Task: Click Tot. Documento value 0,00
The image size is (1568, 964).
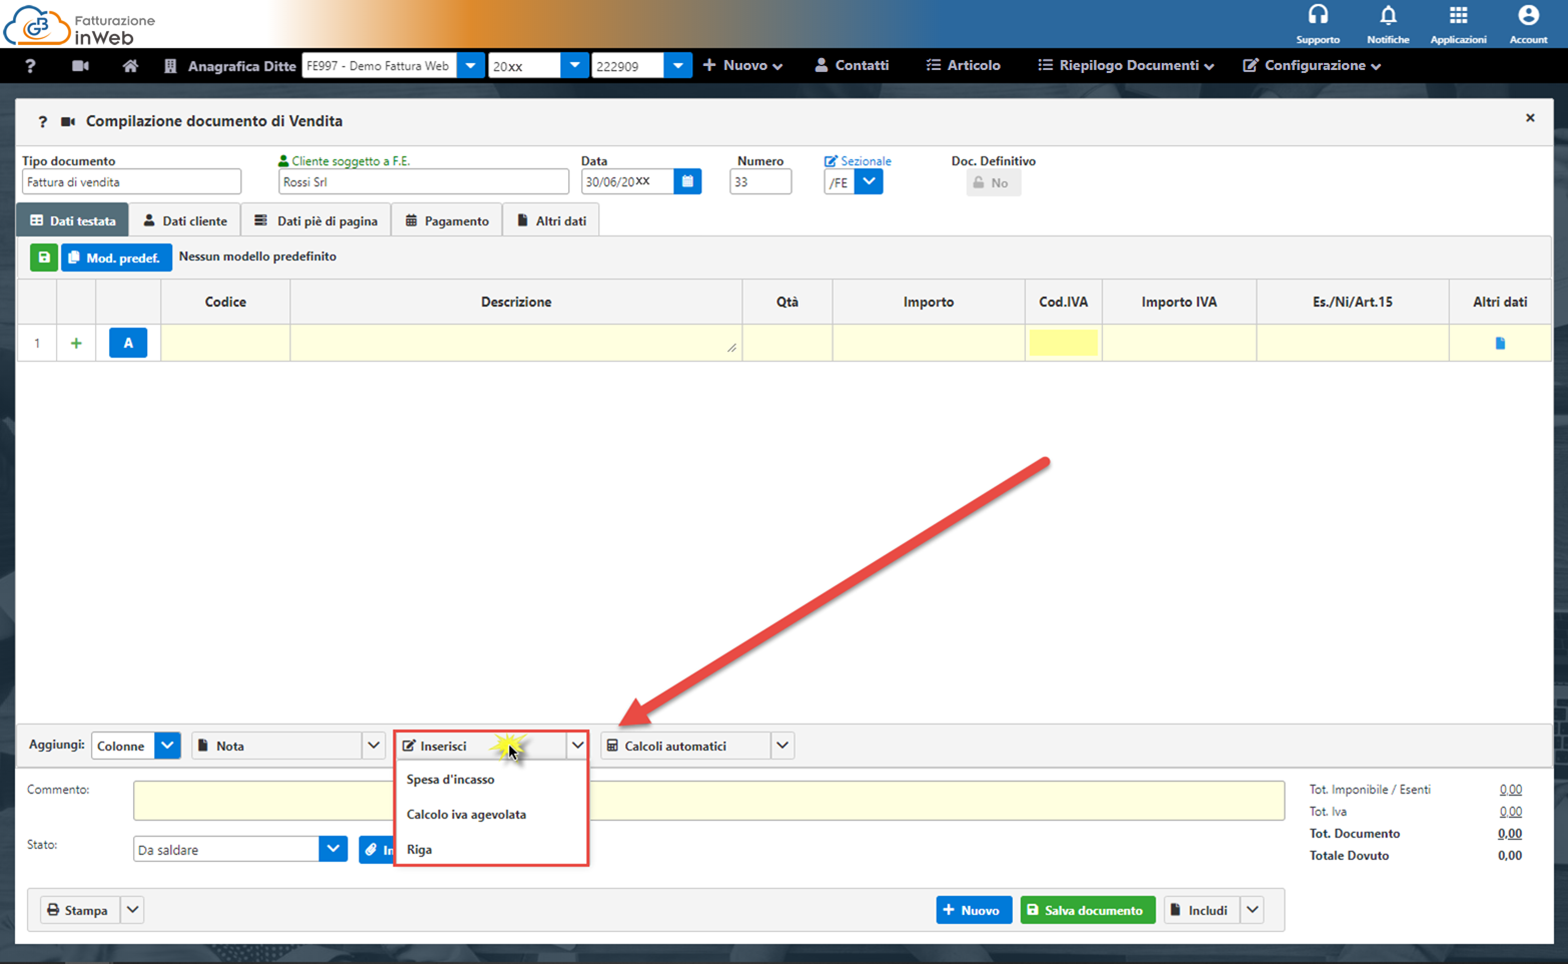Action: pyautogui.click(x=1510, y=834)
